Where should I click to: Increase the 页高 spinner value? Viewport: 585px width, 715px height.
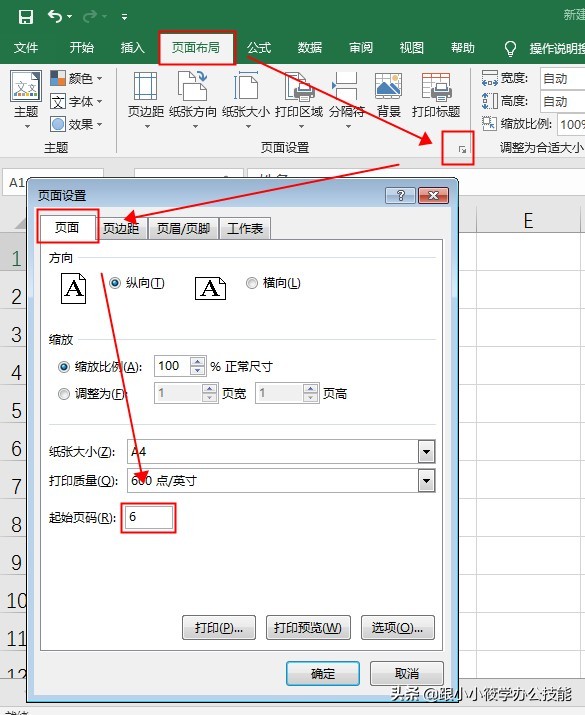pos(311,389)
